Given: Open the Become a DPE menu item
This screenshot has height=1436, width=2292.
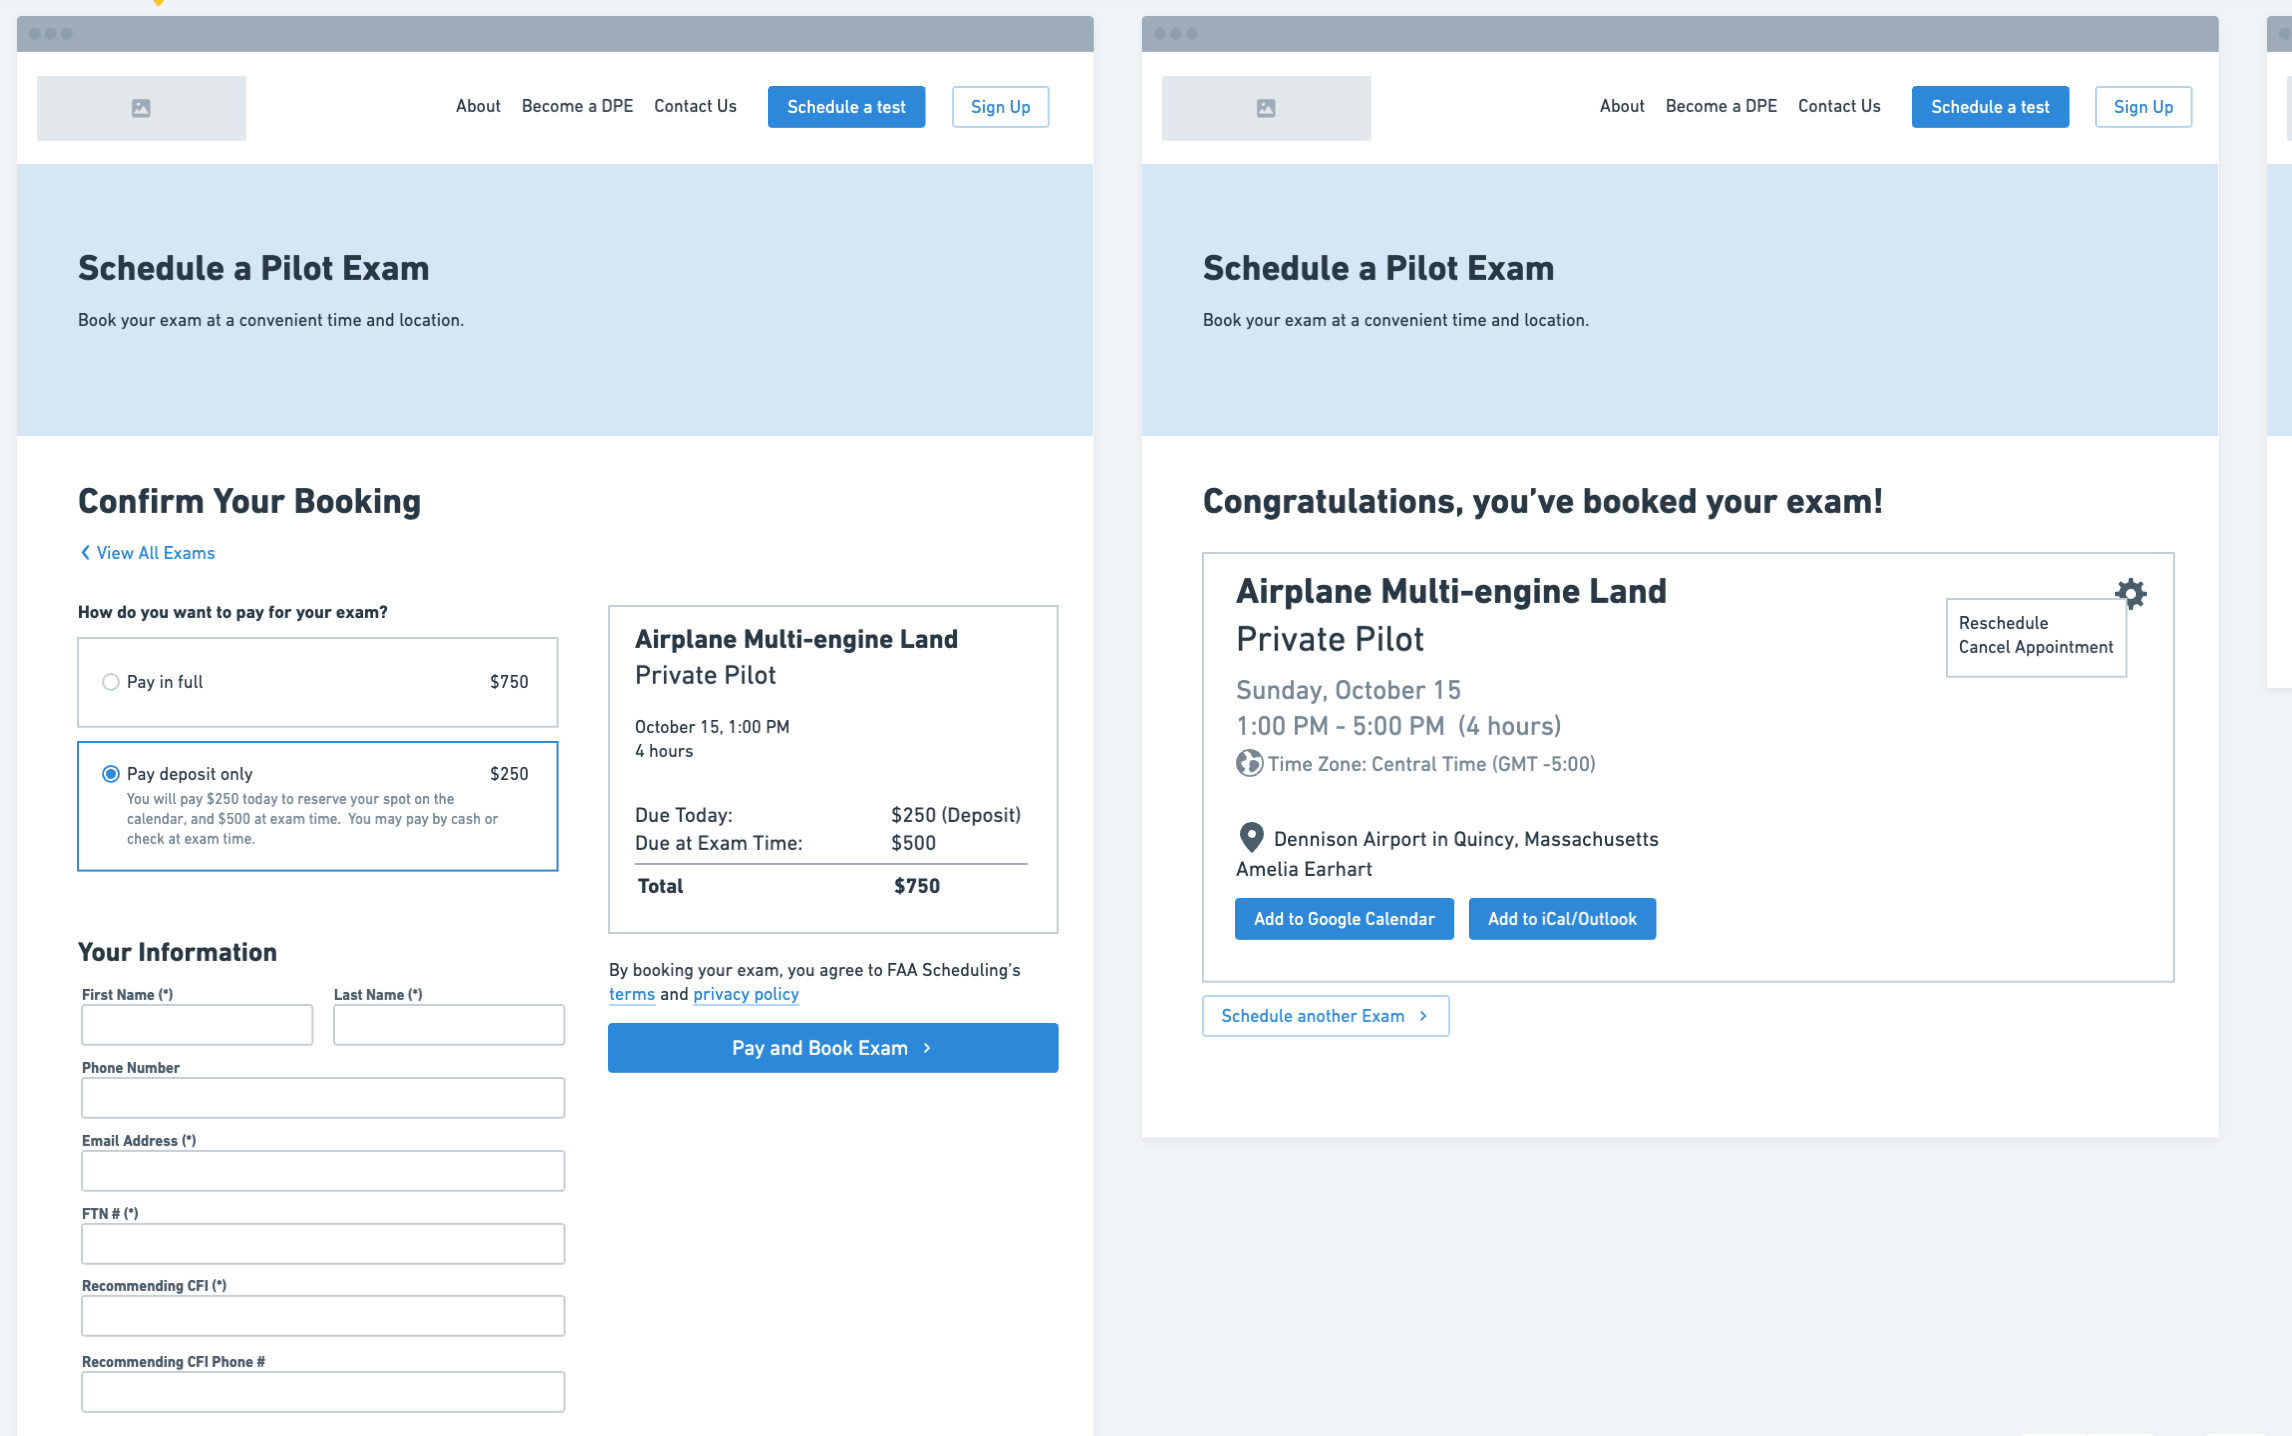Looking at the screenshot, I should (x=577, y=106).
